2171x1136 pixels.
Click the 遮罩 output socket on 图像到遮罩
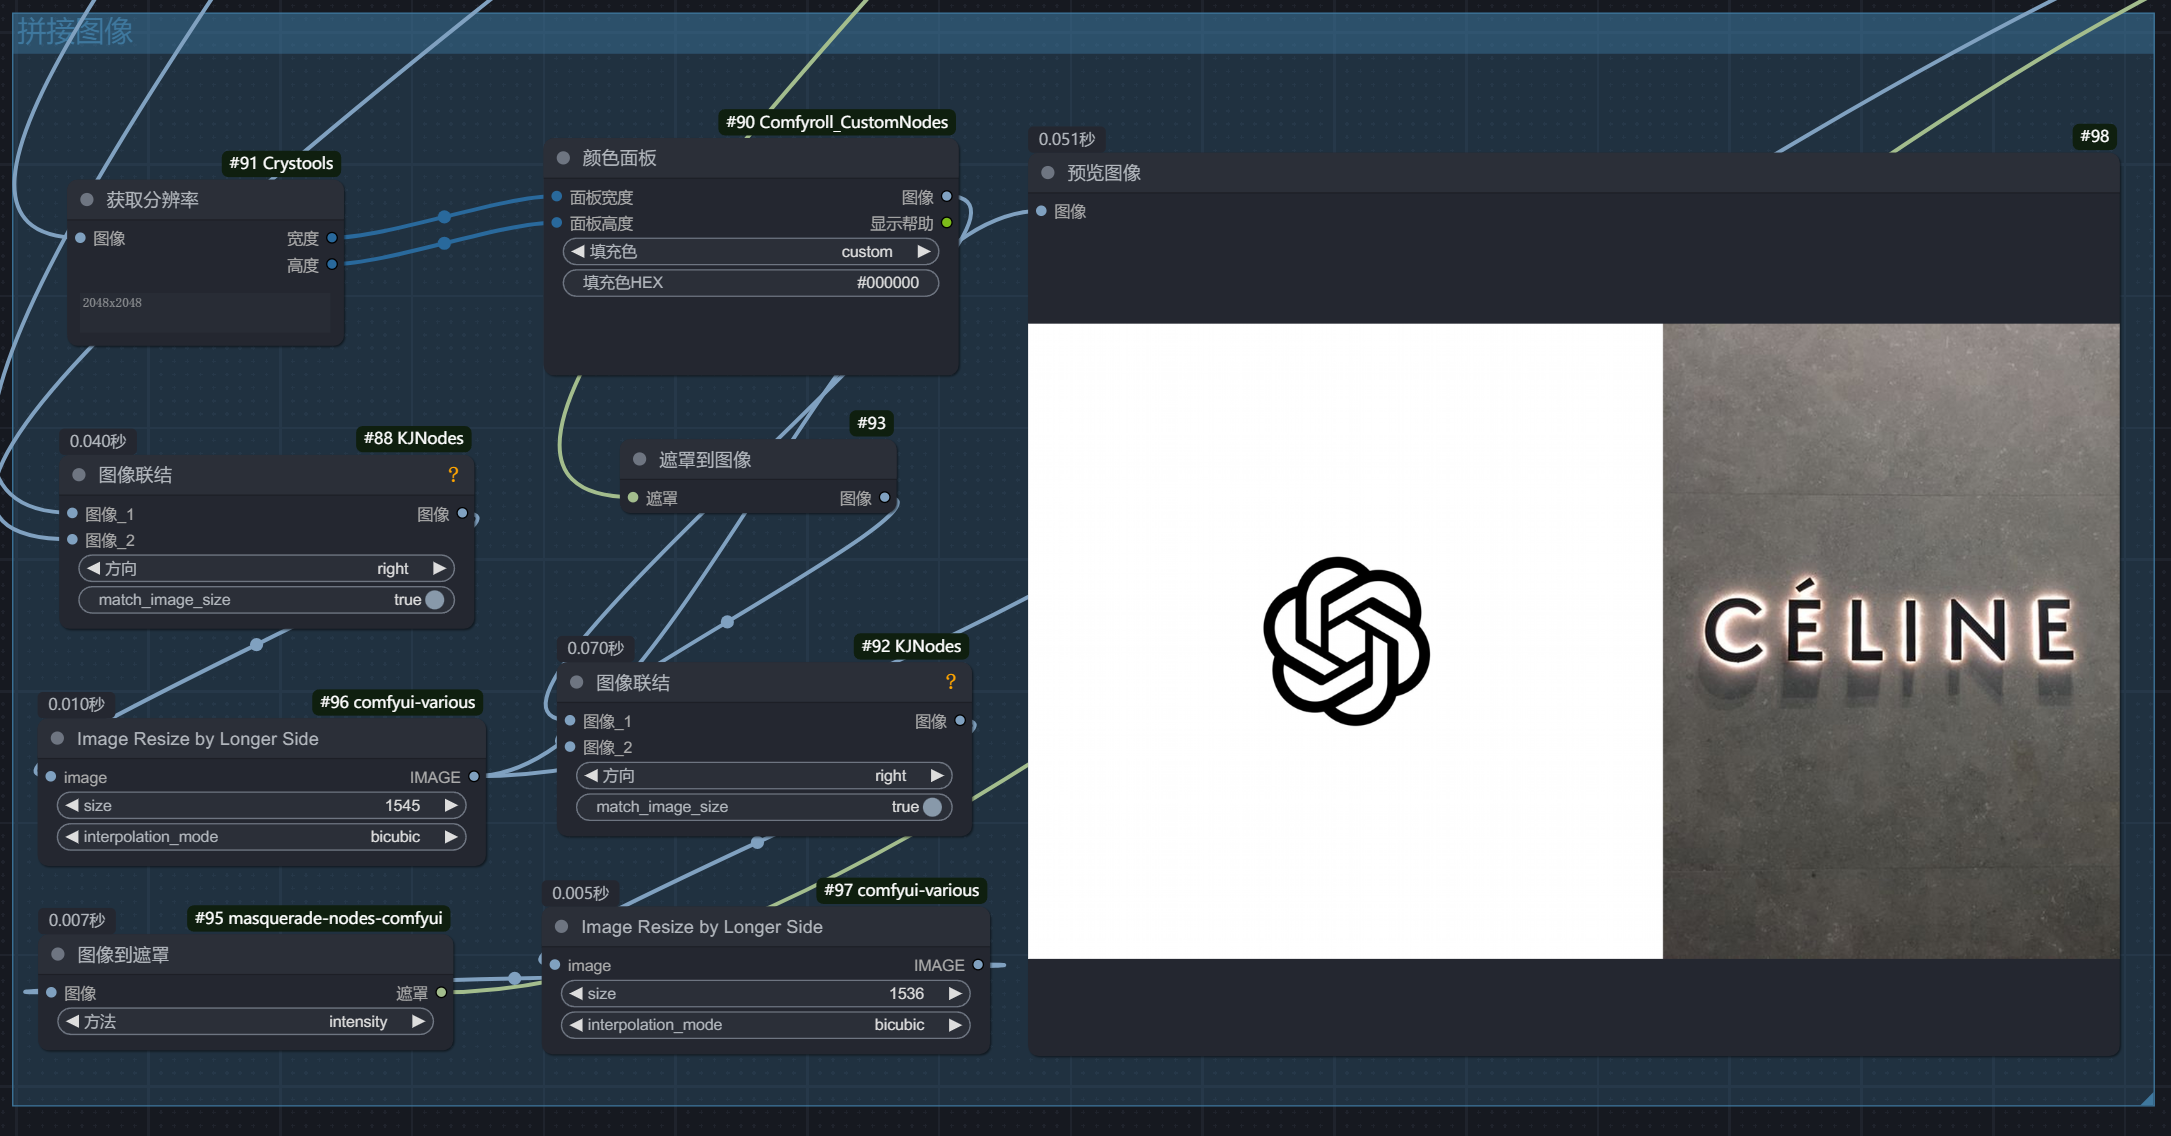point(441,993)
